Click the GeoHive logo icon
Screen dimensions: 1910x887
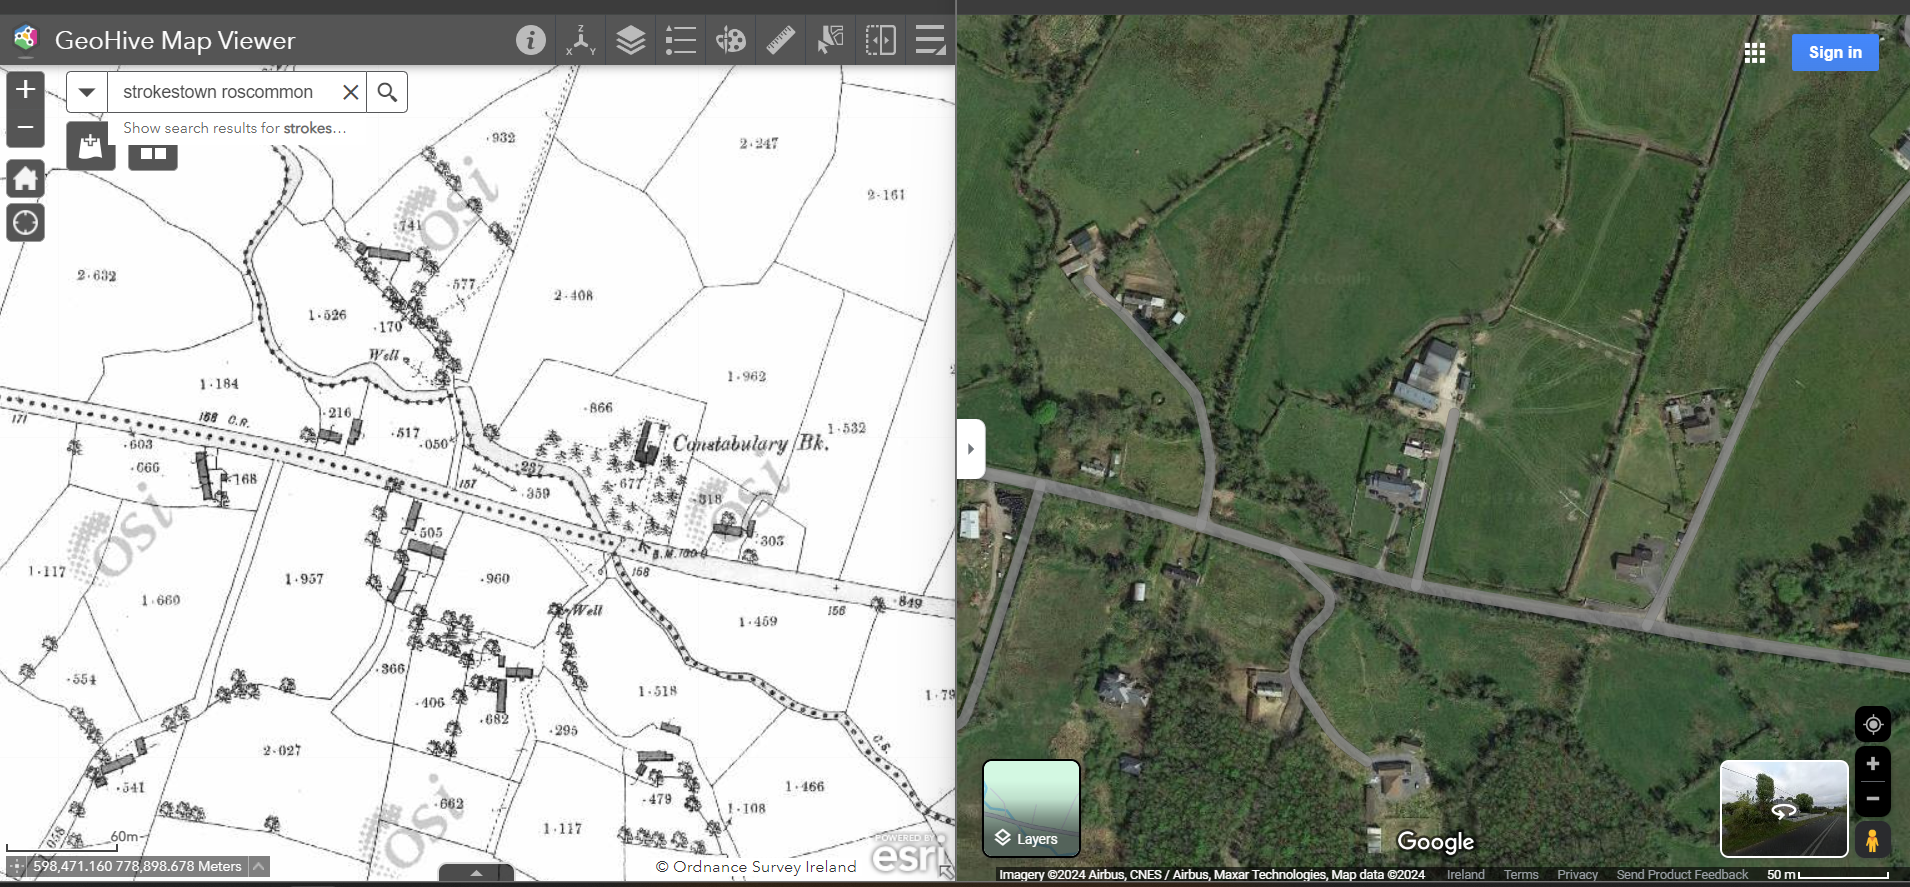(25, 40)
